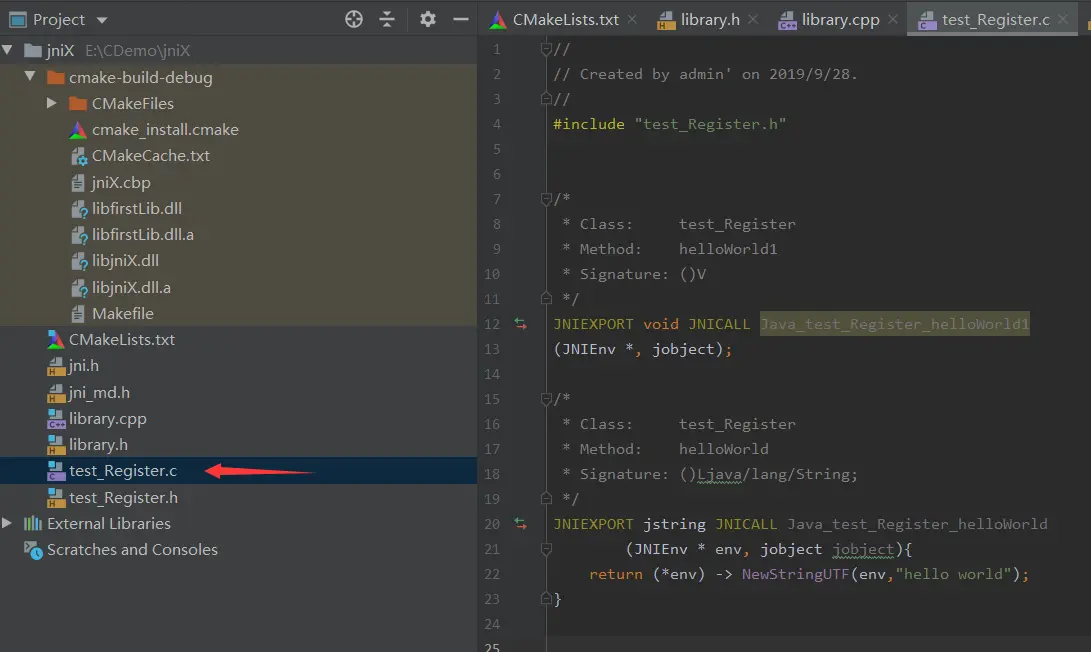Switch to the library.h editor tab
This screenshot has height=652, width=1091.
click(x=709, y=19)
